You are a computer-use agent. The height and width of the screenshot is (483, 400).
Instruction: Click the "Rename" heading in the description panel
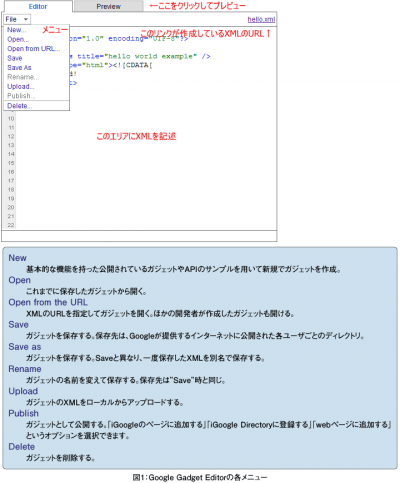(x=25, y=369)
